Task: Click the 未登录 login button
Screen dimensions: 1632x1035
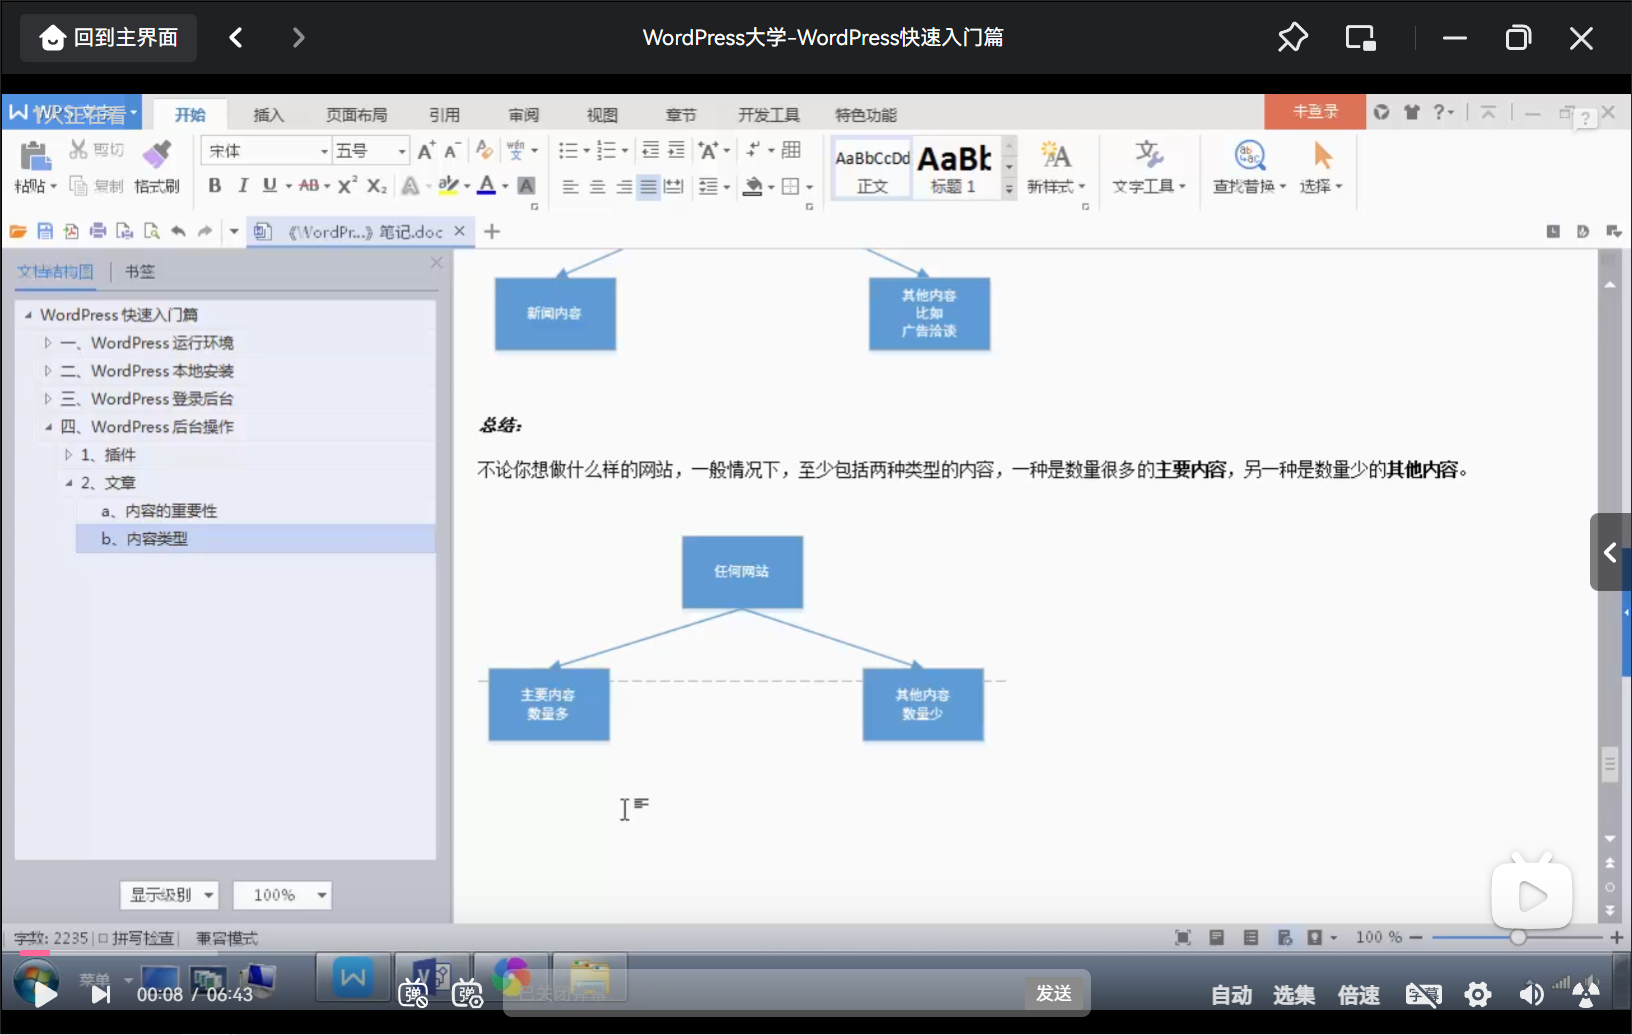Action: point(1315,112)
